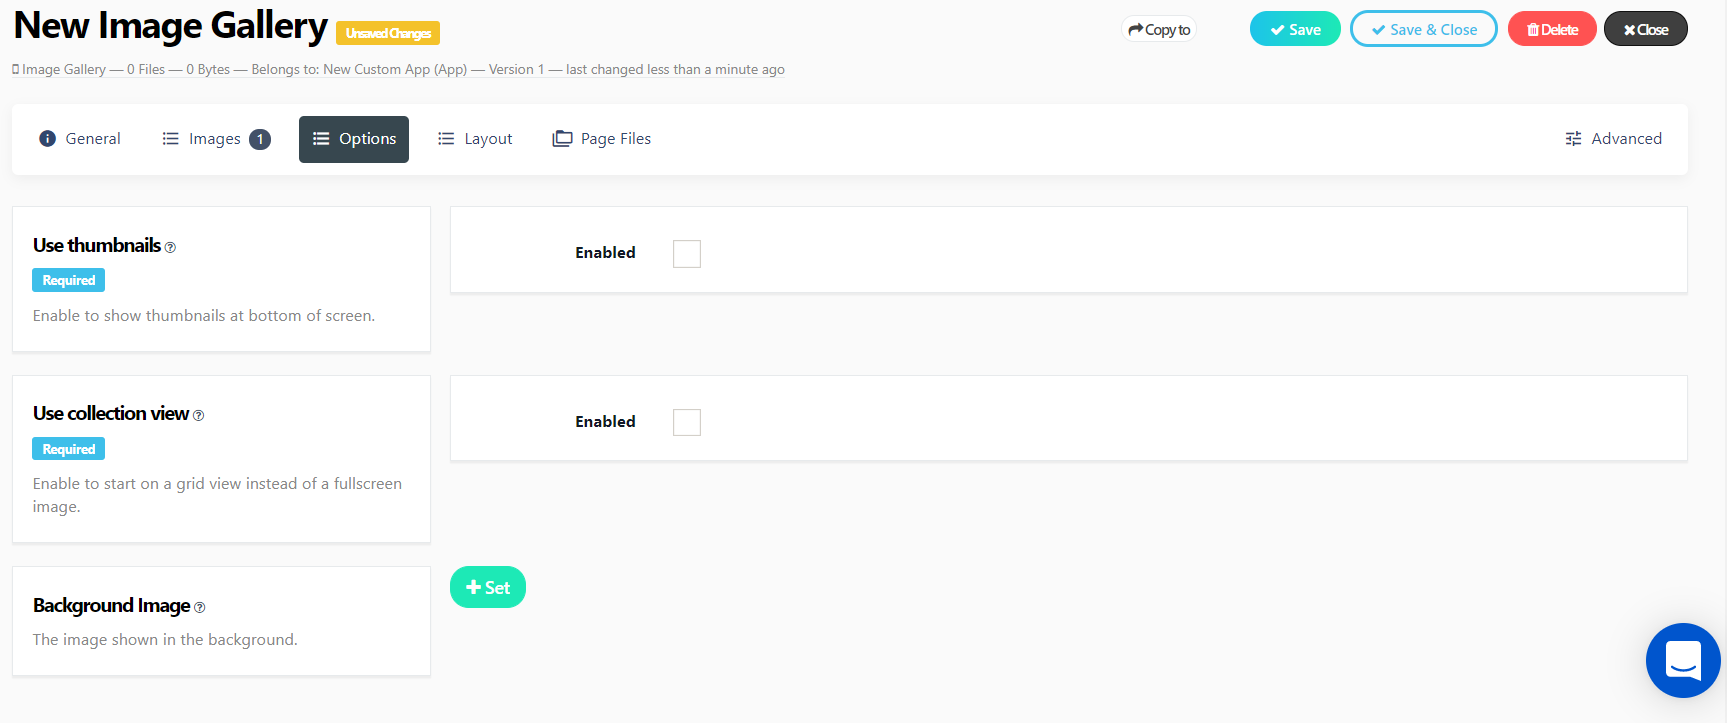The height and width of the screenshot is (723, 1727).
Task: Click the Save button
Action: [1295, 30]
